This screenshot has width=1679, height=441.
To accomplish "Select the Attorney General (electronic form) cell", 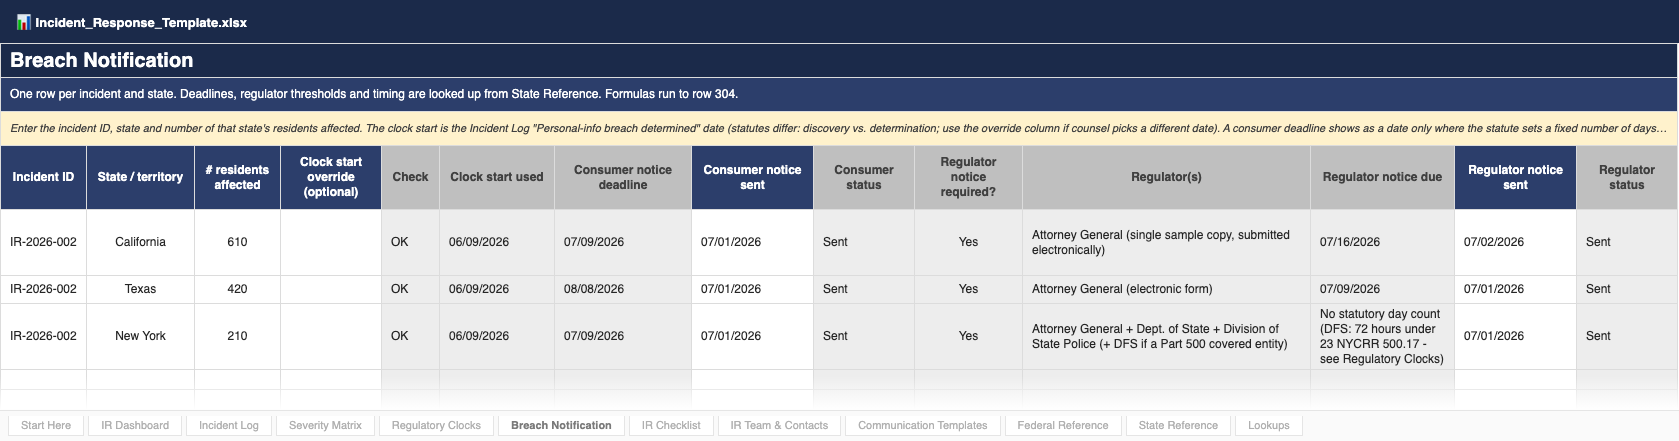I will pyautogui.click(x=1166, y=289).
